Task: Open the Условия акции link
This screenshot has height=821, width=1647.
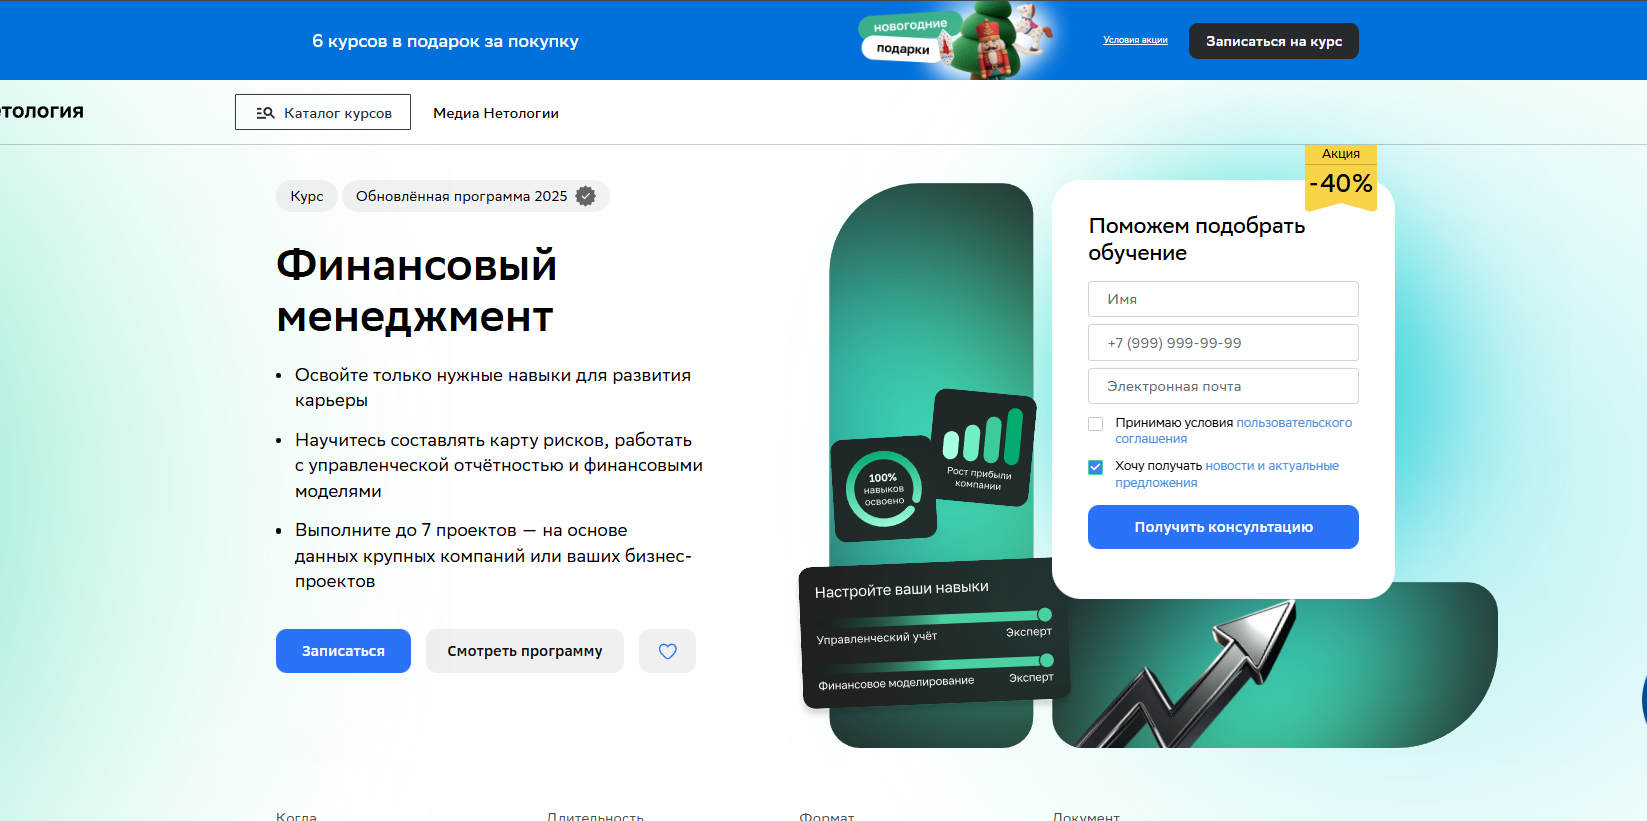Action: tap(1135, 40)
